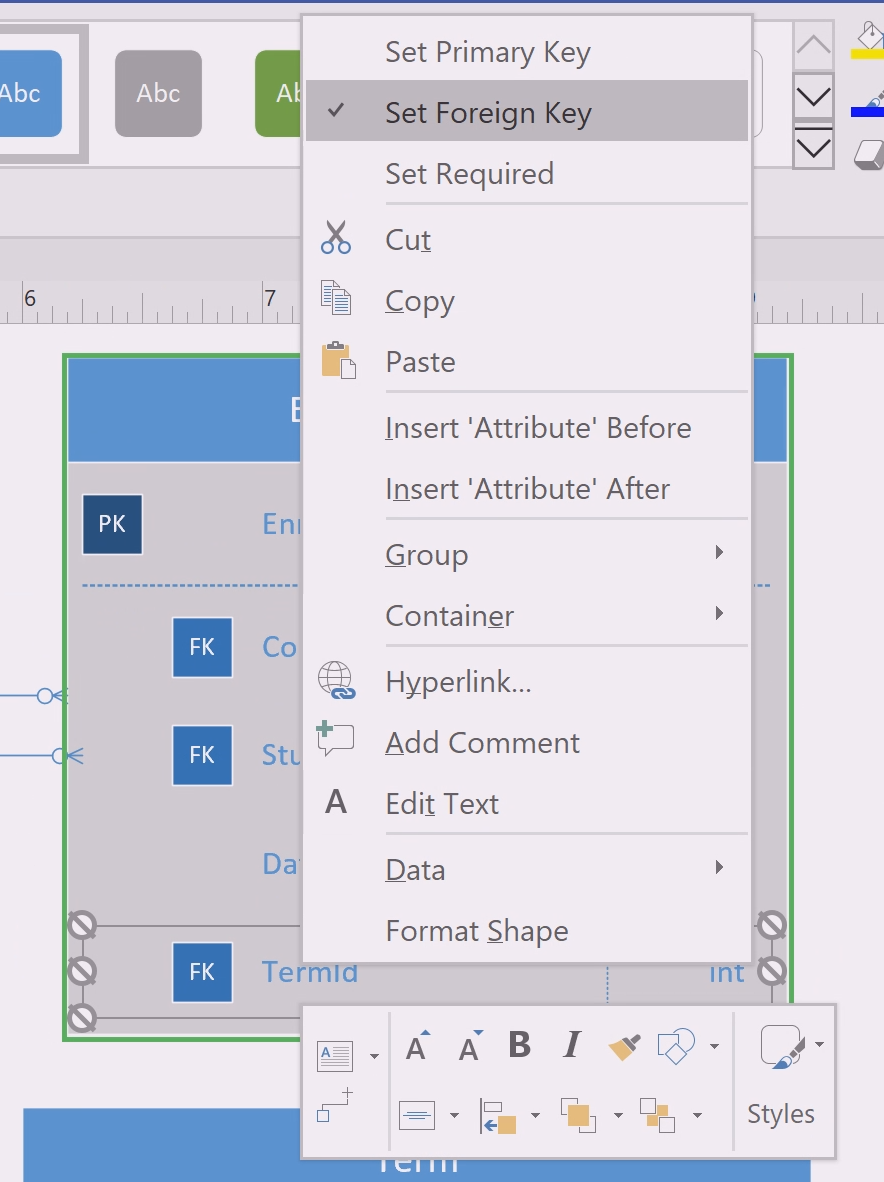Image resolution: width=884 pixels, height=1182 pixels.
Task: Go to previous shape styles row
Action: [813, 45]
